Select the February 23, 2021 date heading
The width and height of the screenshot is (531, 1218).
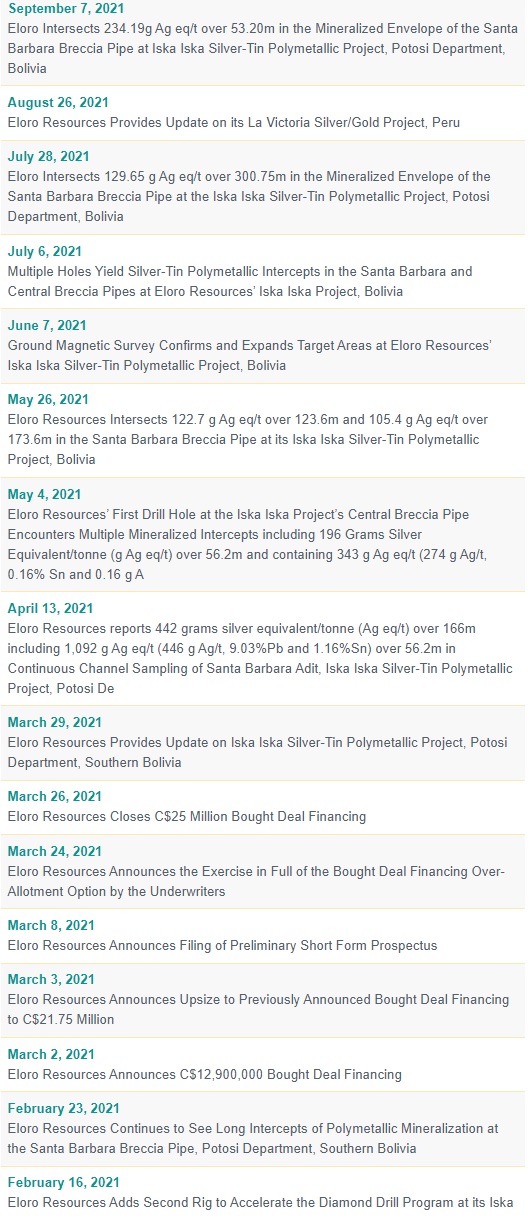click(x=63, y=1108)
